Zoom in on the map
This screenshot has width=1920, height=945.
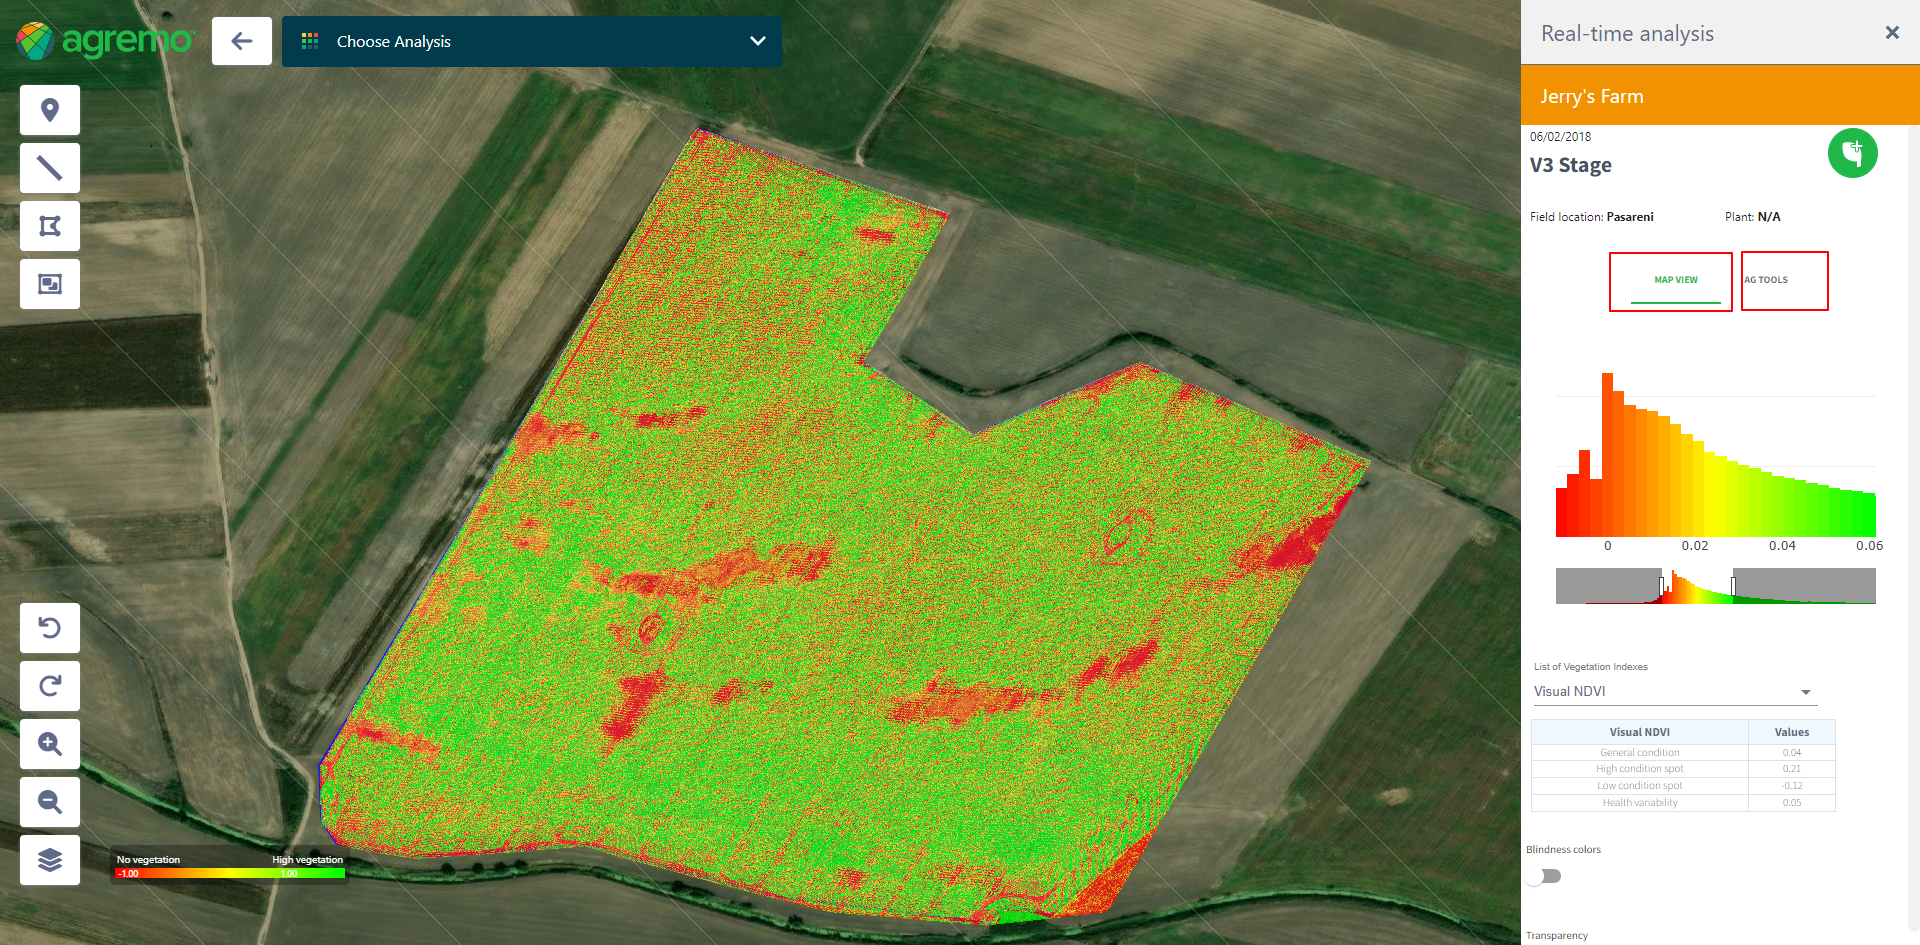pyautogui.click(x=50, y=744)
